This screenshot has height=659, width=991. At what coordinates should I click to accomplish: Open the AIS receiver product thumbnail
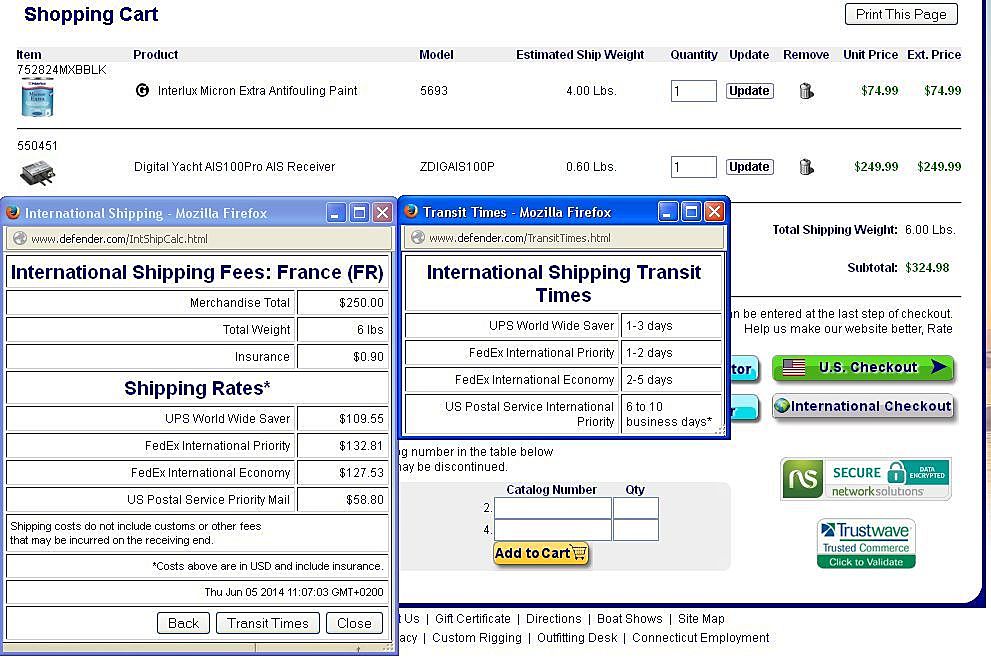[x=37, y=172]
